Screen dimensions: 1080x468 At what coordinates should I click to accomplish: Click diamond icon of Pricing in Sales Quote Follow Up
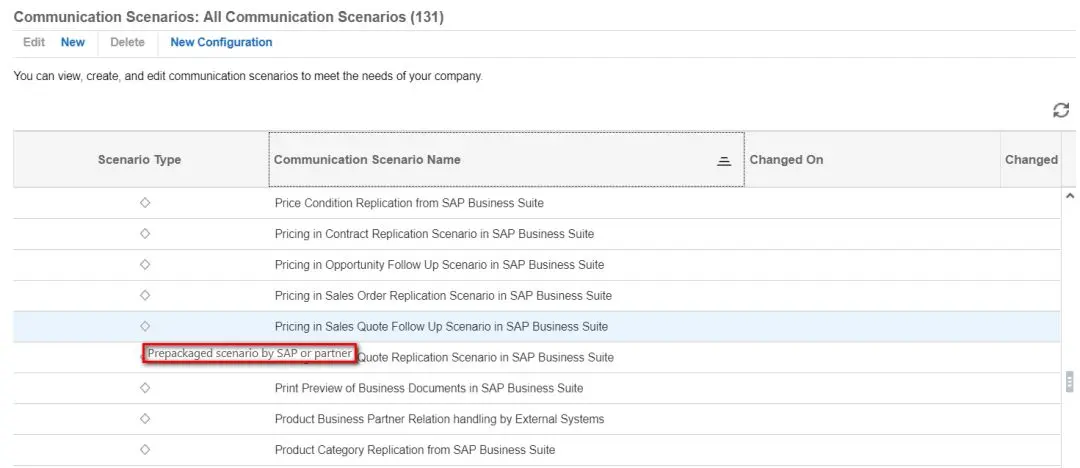click(x=145, y=326)
